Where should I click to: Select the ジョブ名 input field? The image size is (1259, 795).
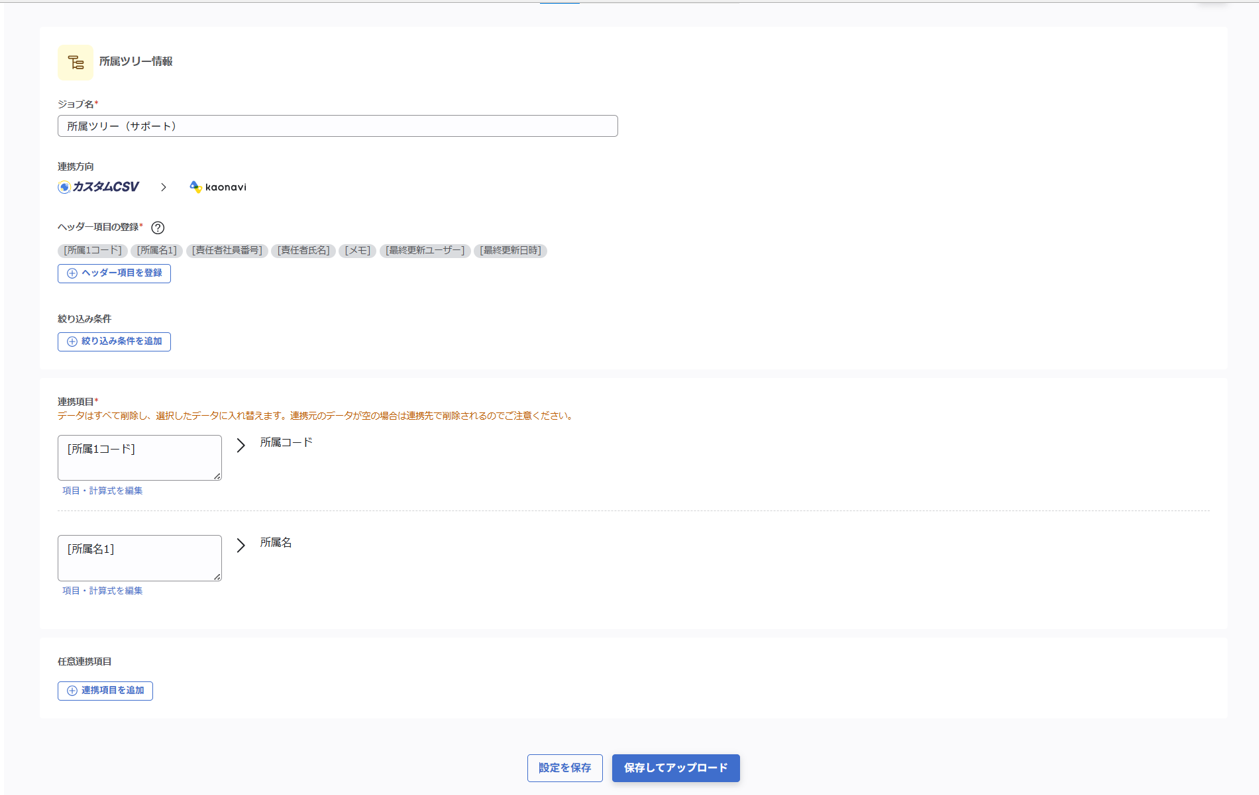coord(337,125)
